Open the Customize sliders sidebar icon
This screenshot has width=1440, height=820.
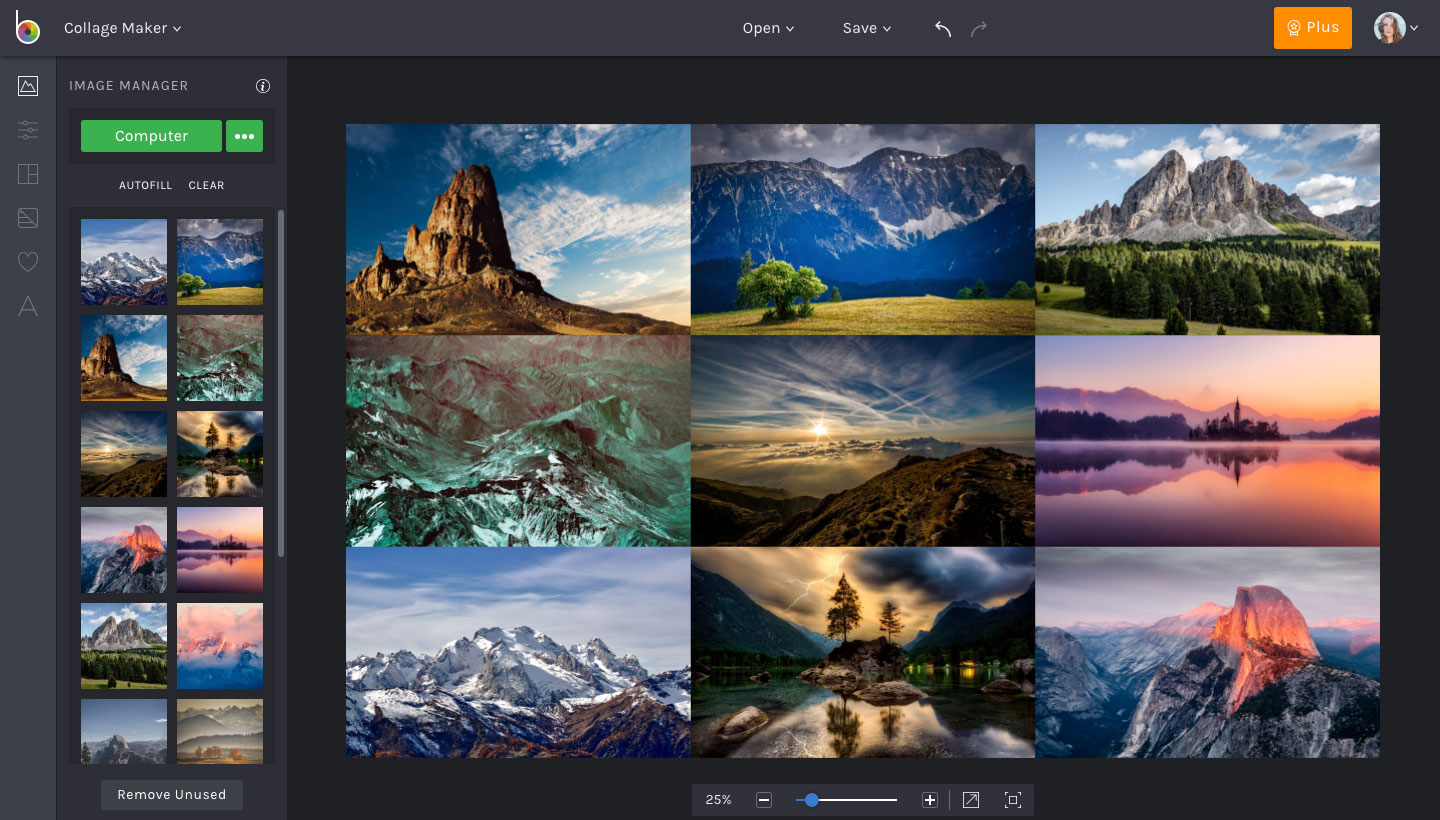[28, 130]
